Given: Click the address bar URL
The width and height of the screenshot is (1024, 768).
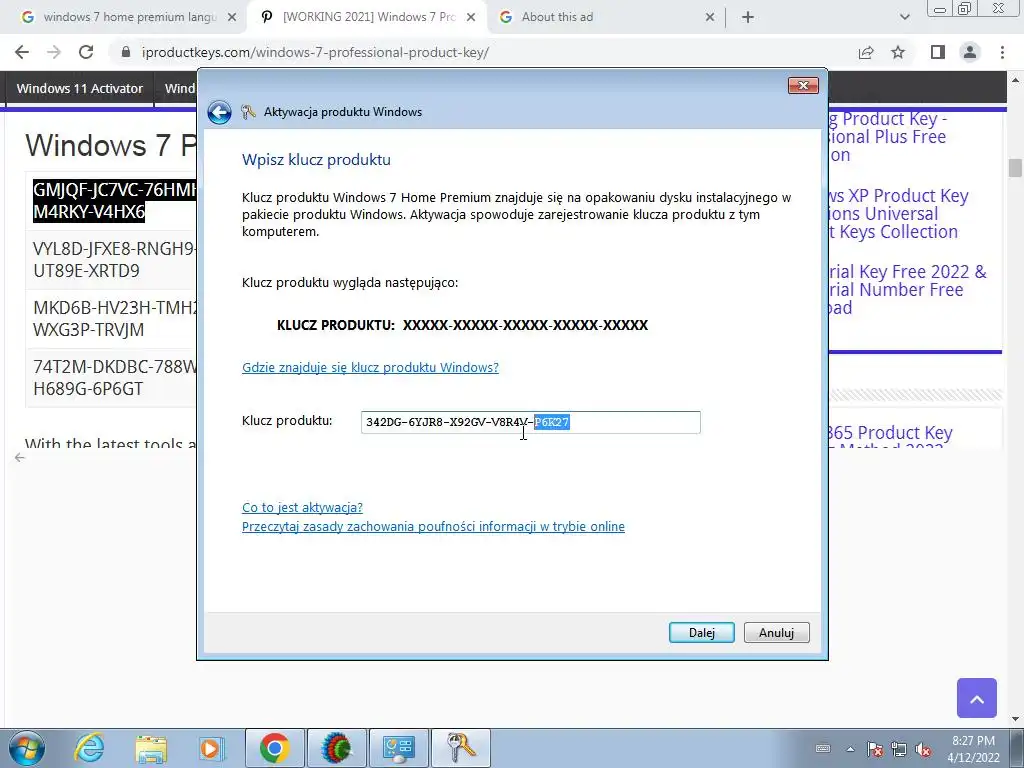Looking at the screenshot, I should [x=315, y=52].
